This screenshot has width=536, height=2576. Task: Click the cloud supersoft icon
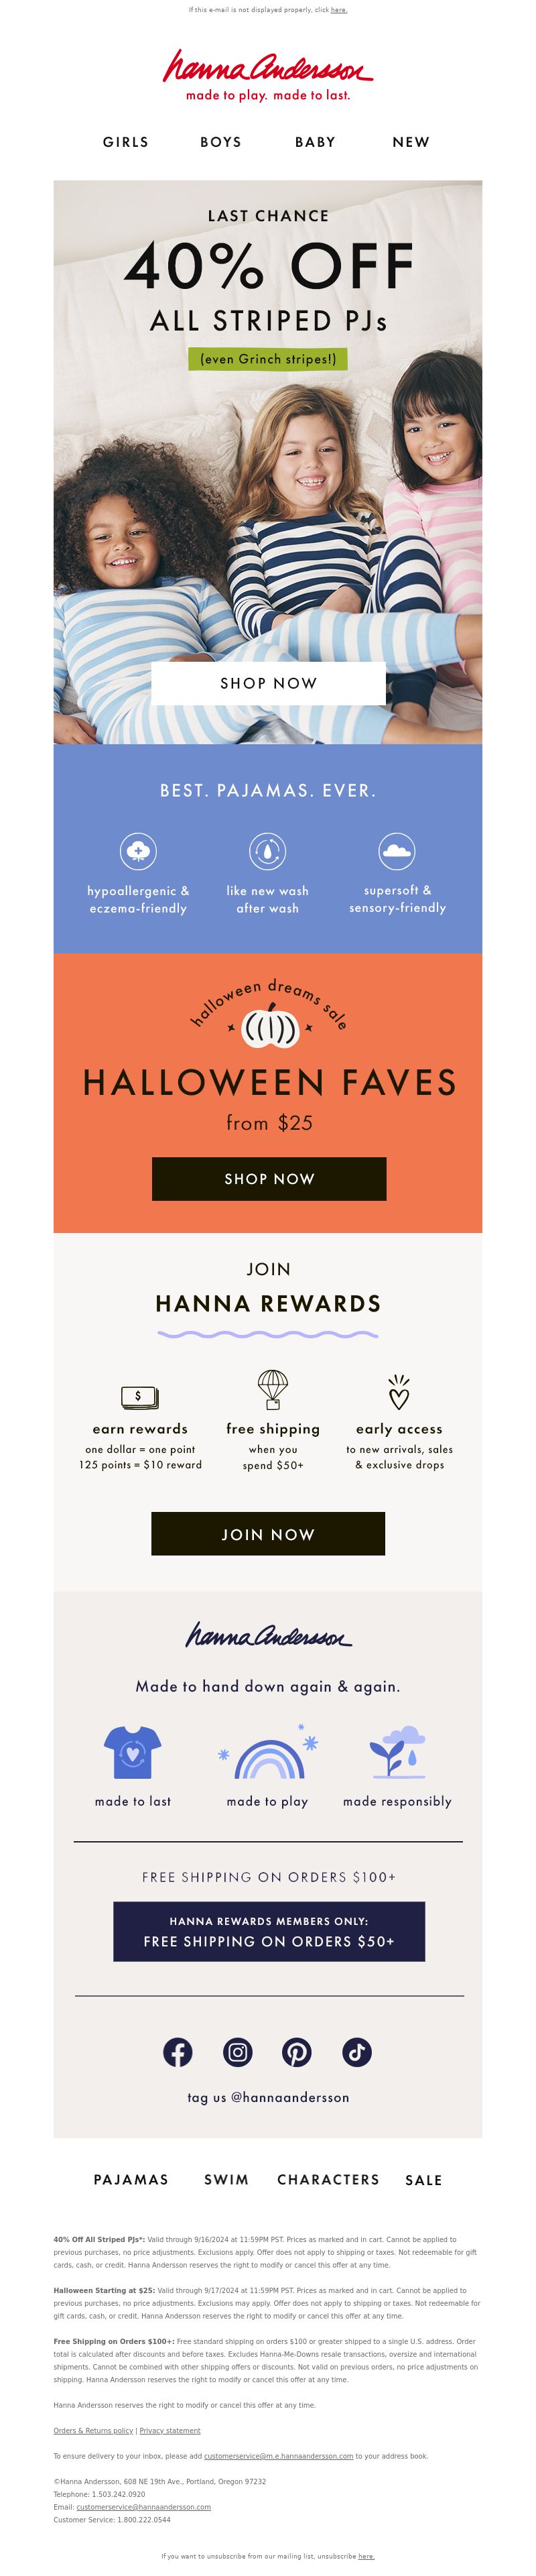pos(397,851)
